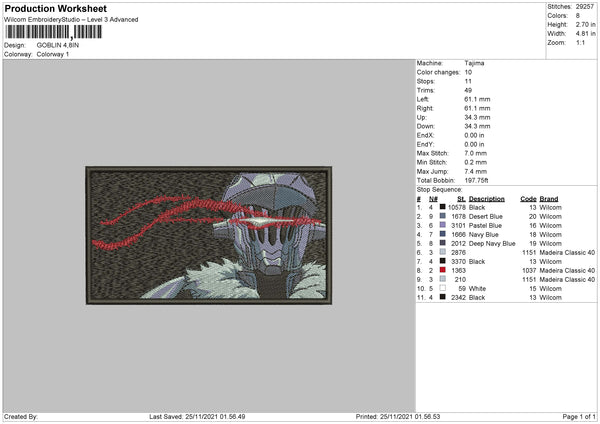This screenshot has width=600, height=424.
Task: Select the Machine value Tajima
Action: click(x=474, y=63)
